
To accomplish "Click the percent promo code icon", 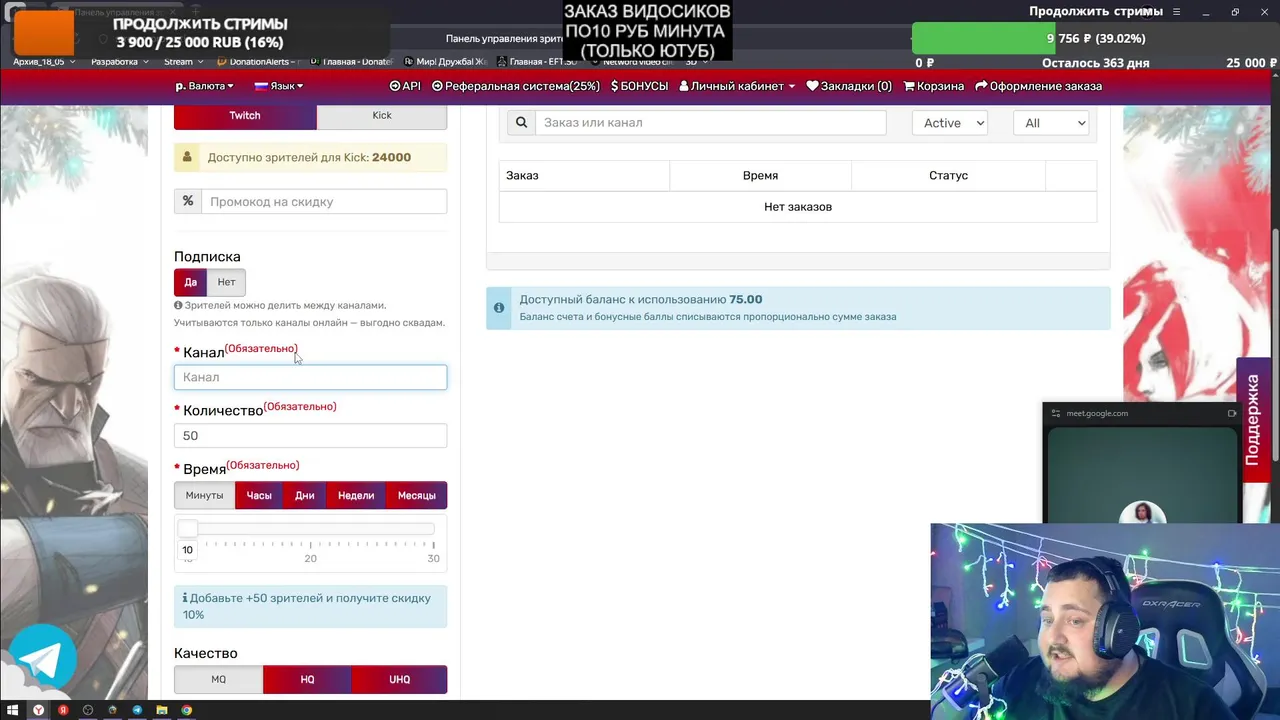I will pos(187,201).
